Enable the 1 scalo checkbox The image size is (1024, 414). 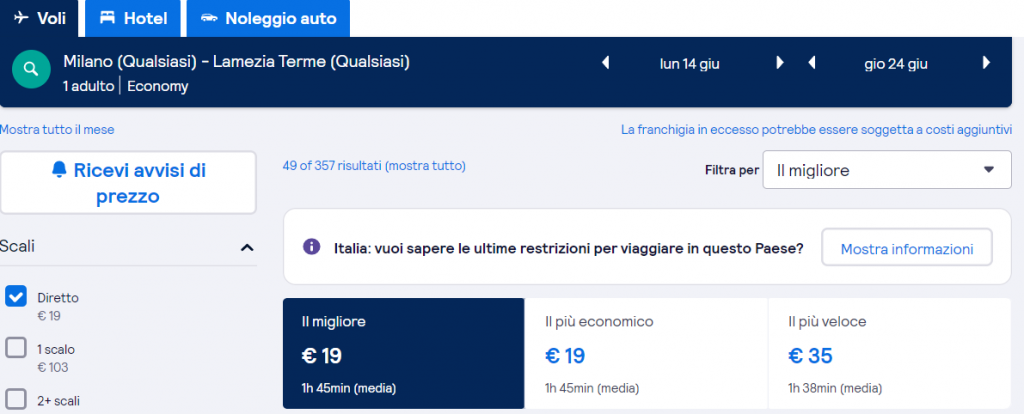pyautogui.click(x=16, y=348)
